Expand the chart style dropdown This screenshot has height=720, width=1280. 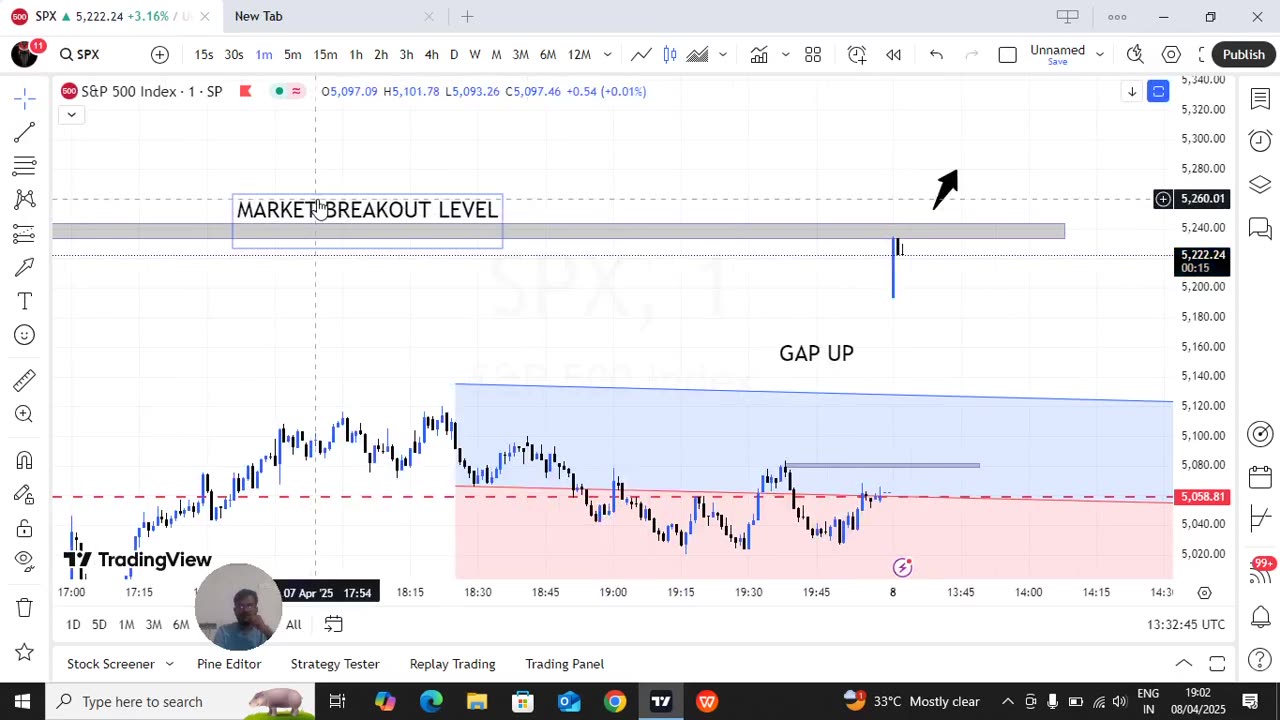point(722,55)
